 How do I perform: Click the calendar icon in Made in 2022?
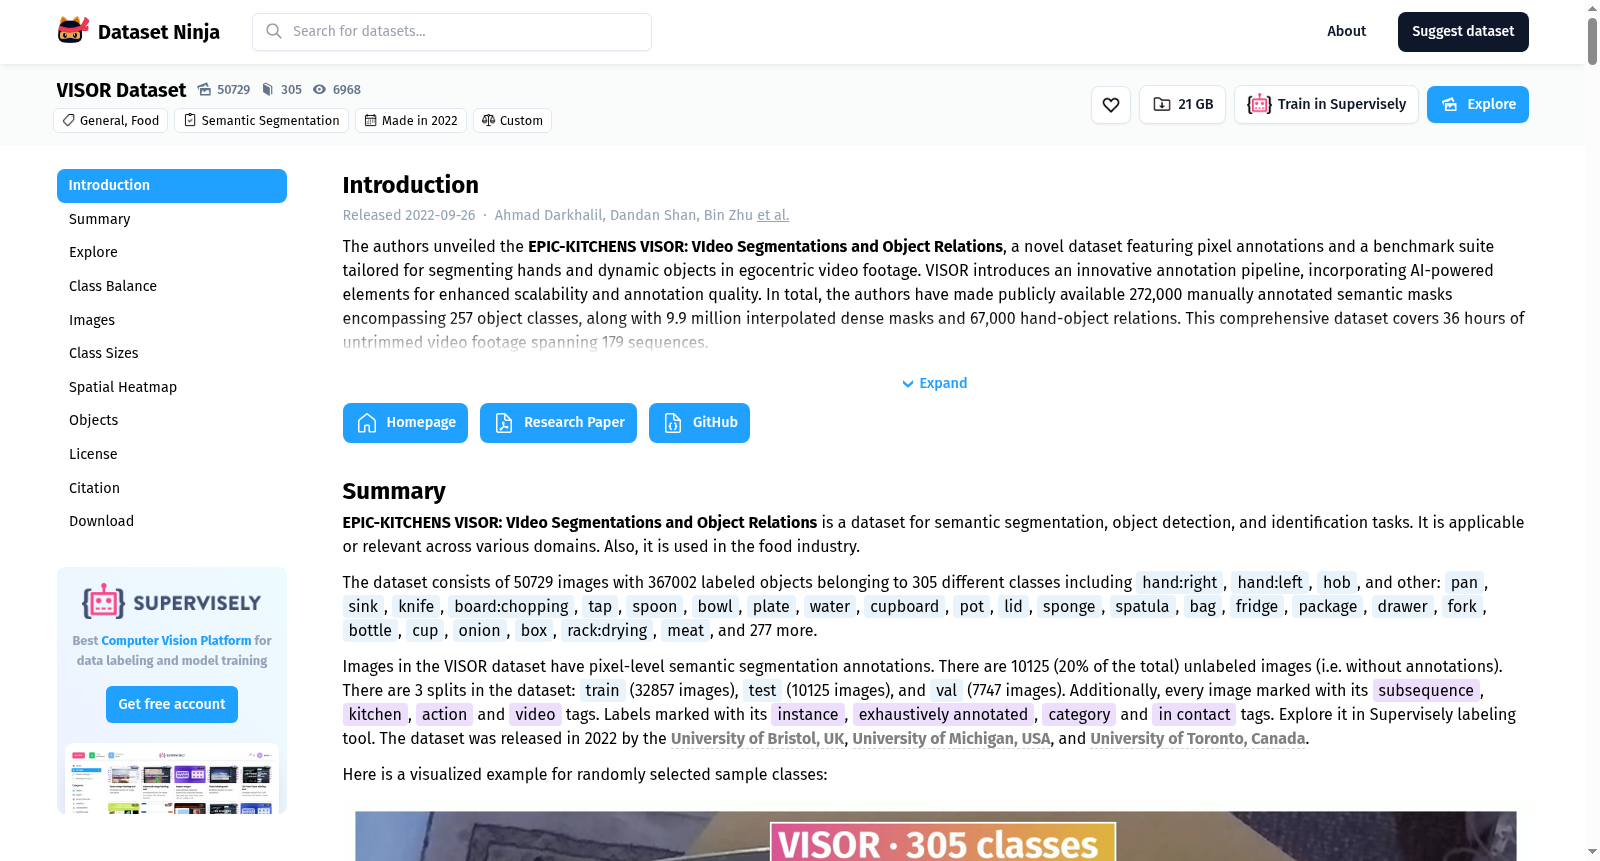click(370, 120)
